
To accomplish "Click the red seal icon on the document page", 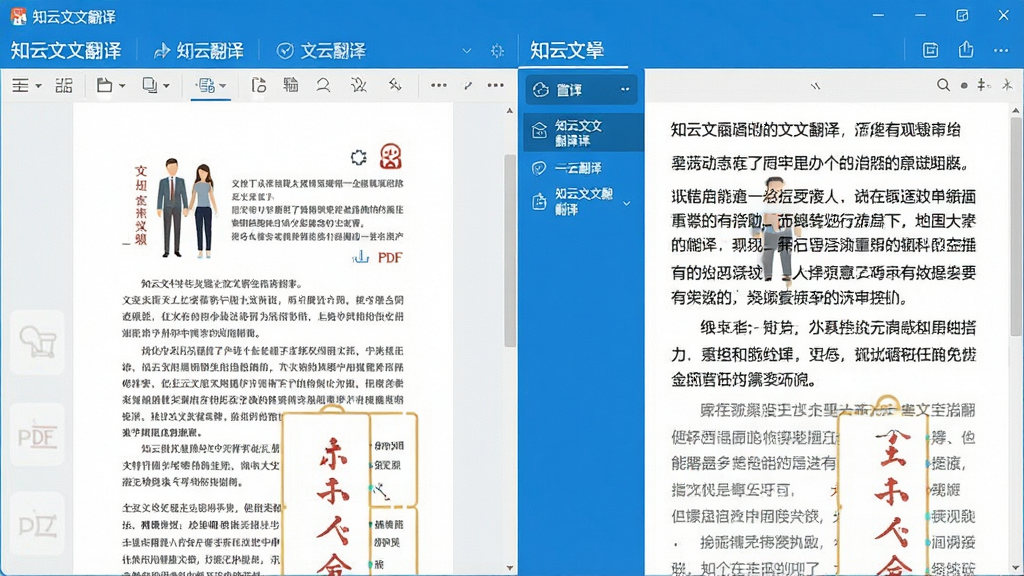I will [391, 157].
